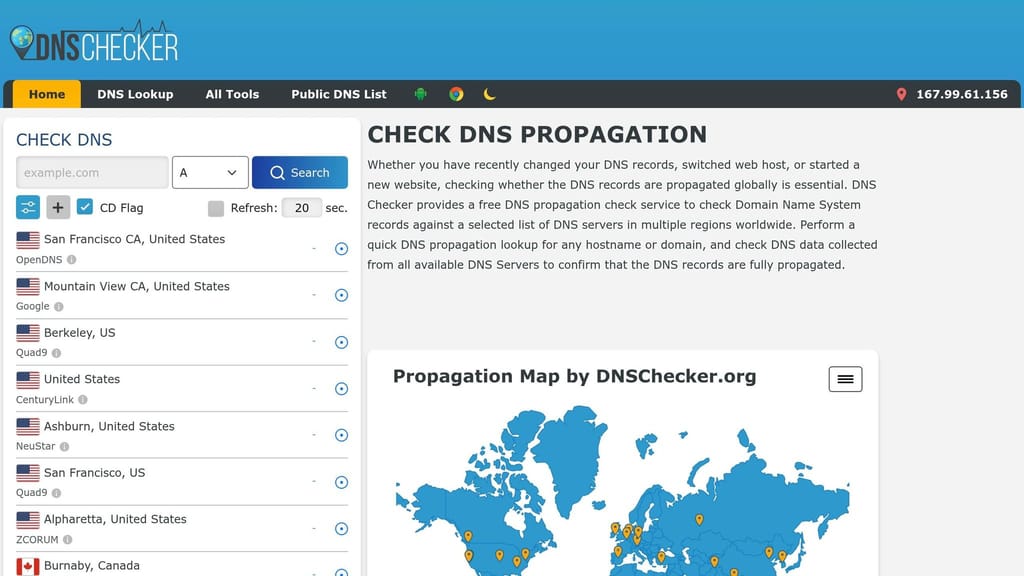Click the info icon next to Quad9 Berkeley
Screen dimensions: 1024x576
tap(56, 353)
